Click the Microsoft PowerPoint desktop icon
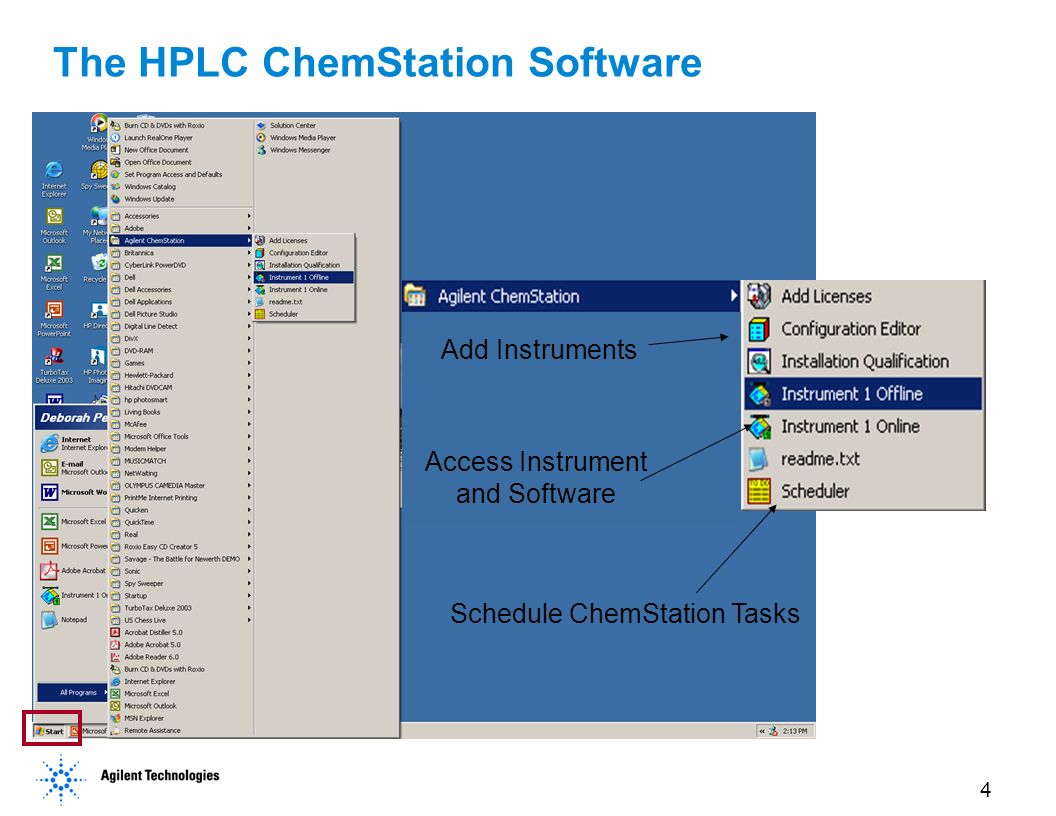The height and width of the screenshot is (816, 1056). pyautogui.click(x=54, y=319)
